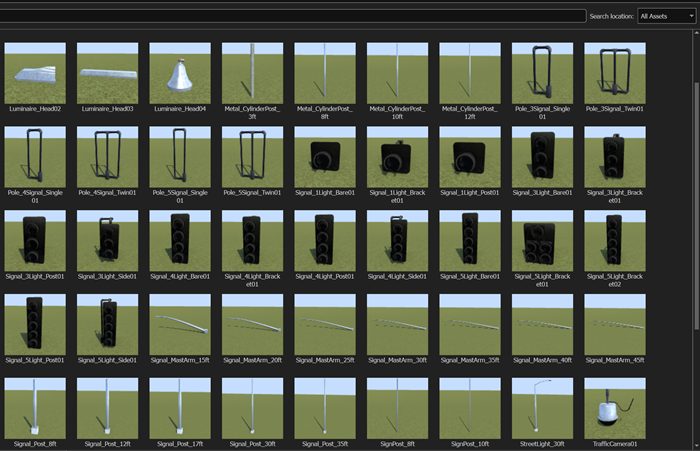The height and width of the screenshot is (451, 700).
Task: Focus the asset search input field
Action: tap(292, 16)
